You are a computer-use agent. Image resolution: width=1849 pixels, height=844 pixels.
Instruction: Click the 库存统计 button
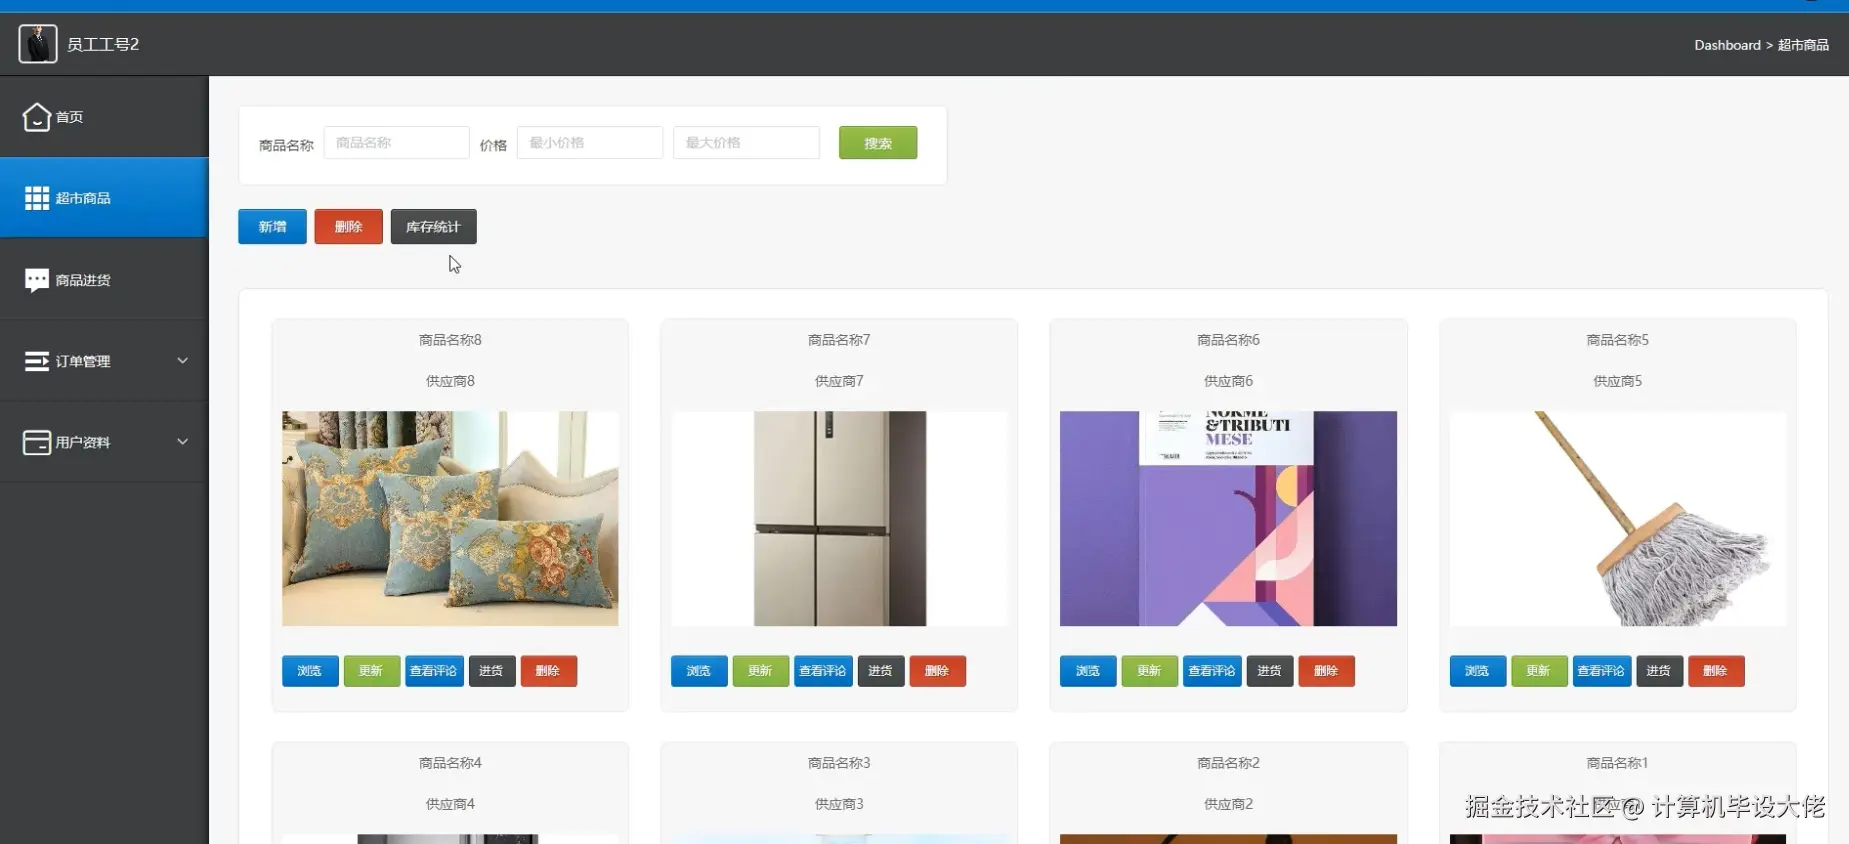tap(433, 227)
